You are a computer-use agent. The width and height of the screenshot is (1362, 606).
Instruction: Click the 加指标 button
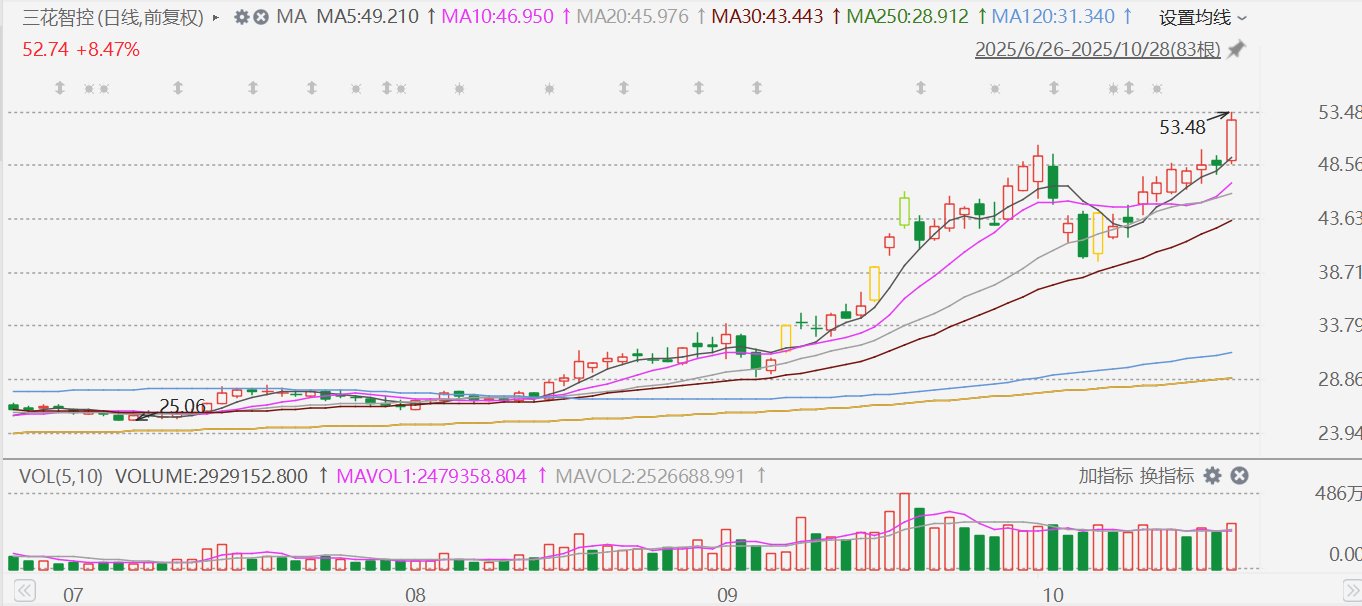[1106, 476]
